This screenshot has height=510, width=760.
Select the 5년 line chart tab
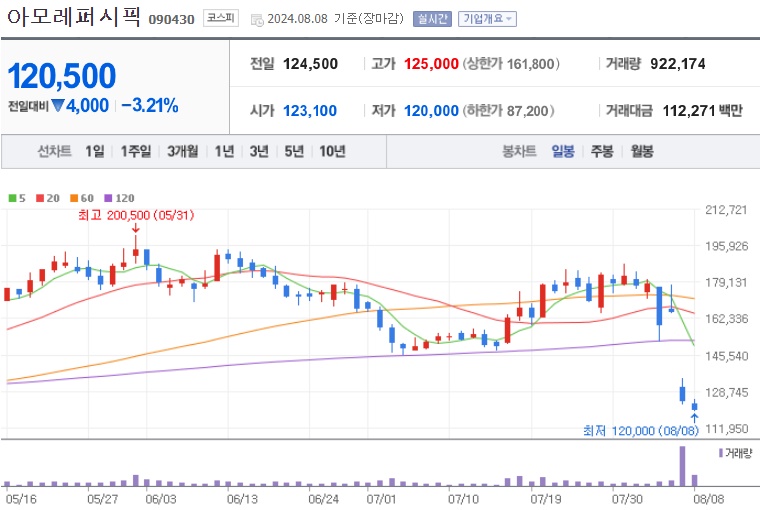tap(294, 151)
